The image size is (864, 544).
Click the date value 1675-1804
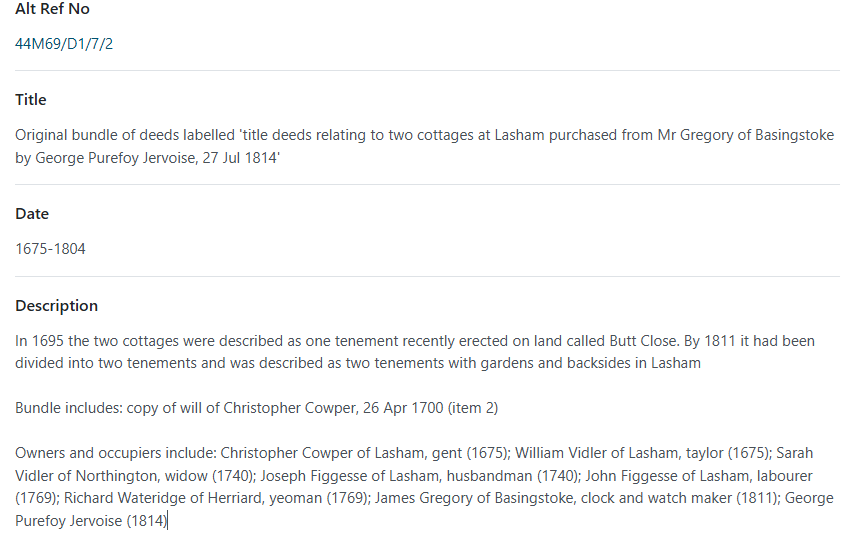[x=50, y=249]
